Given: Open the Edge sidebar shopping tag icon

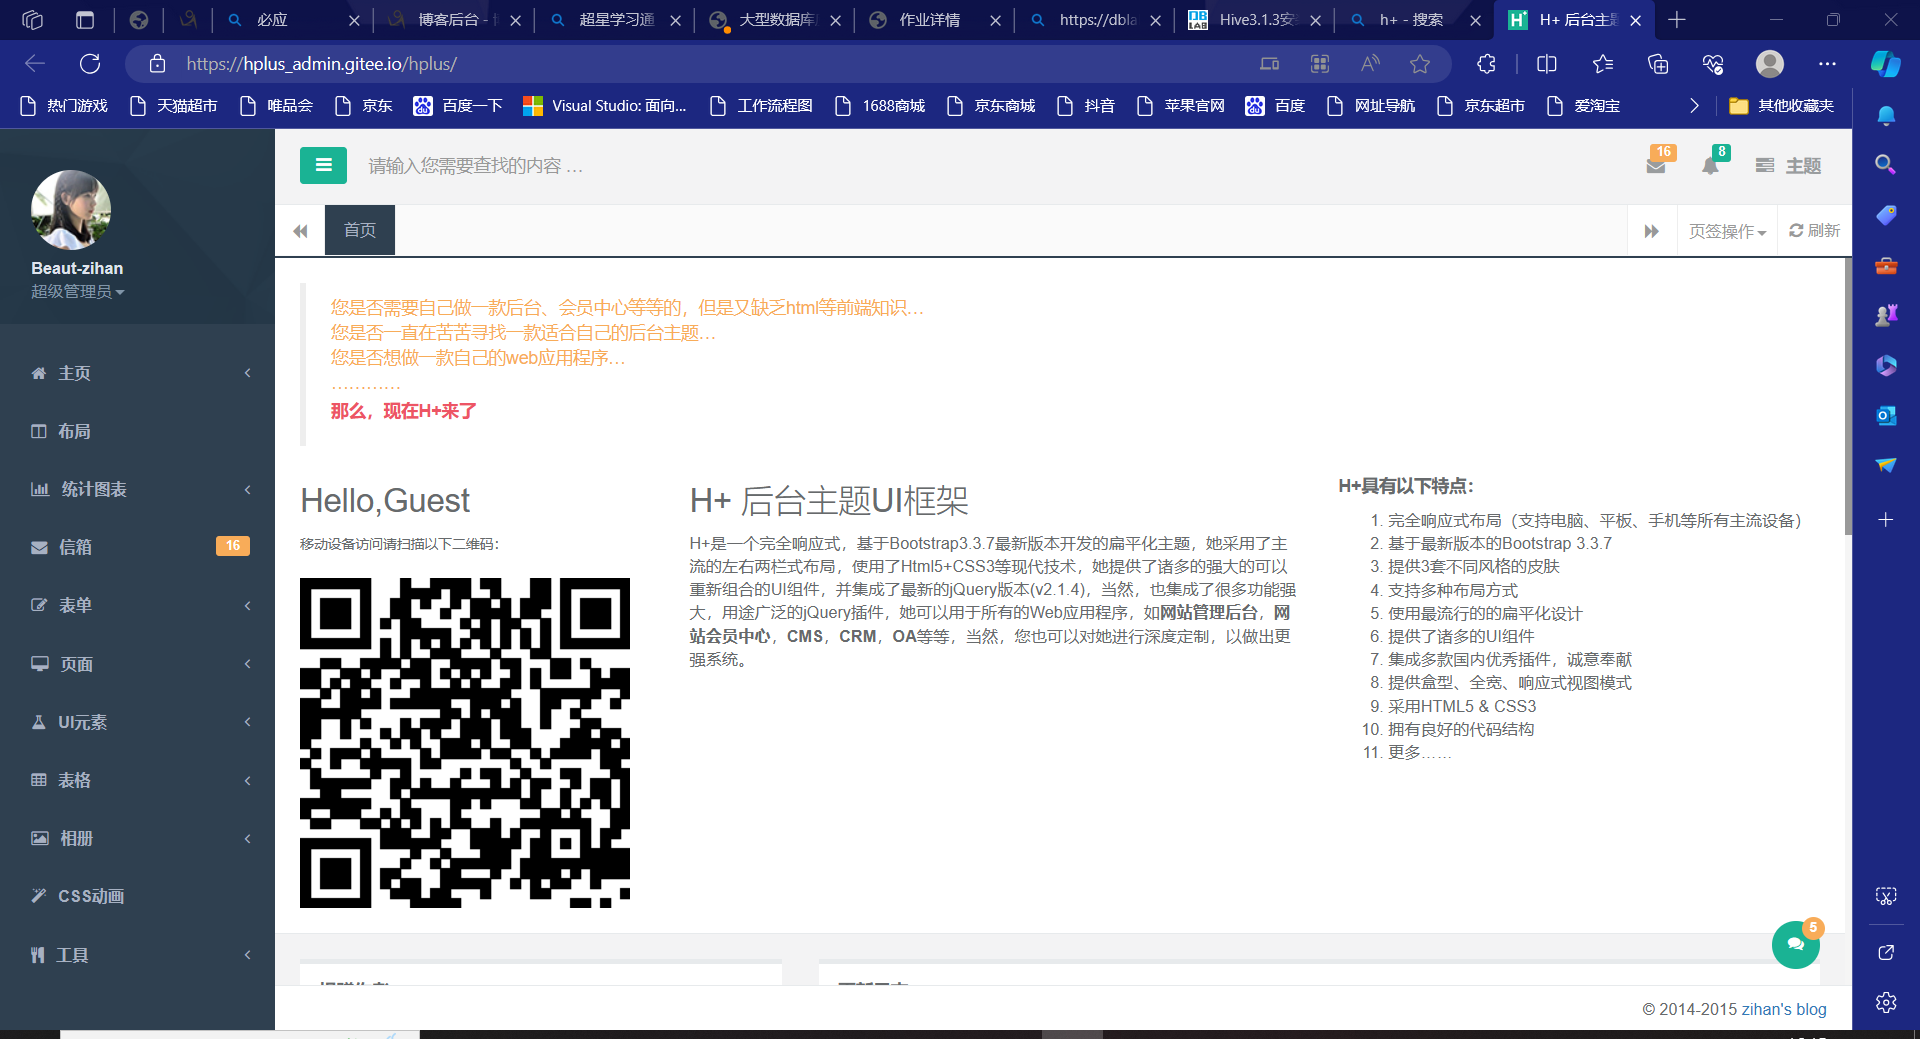Looking at the screenshot, I should pos(1886,215).
